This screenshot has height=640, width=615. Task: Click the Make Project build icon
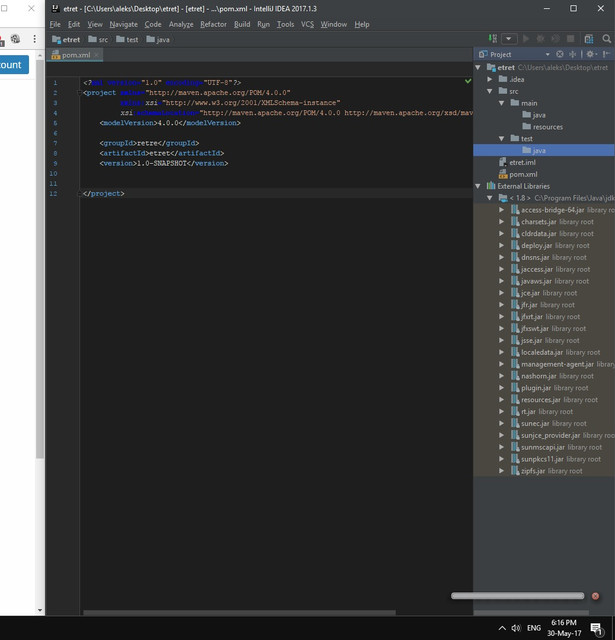[493, 39]
